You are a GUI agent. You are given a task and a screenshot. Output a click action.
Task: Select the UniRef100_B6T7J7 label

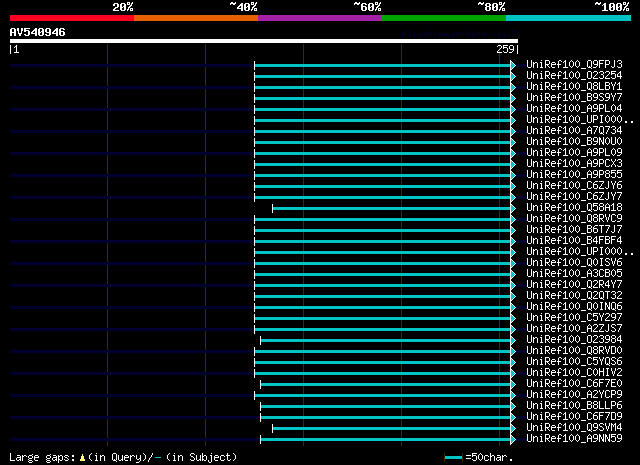coord(574,230)
